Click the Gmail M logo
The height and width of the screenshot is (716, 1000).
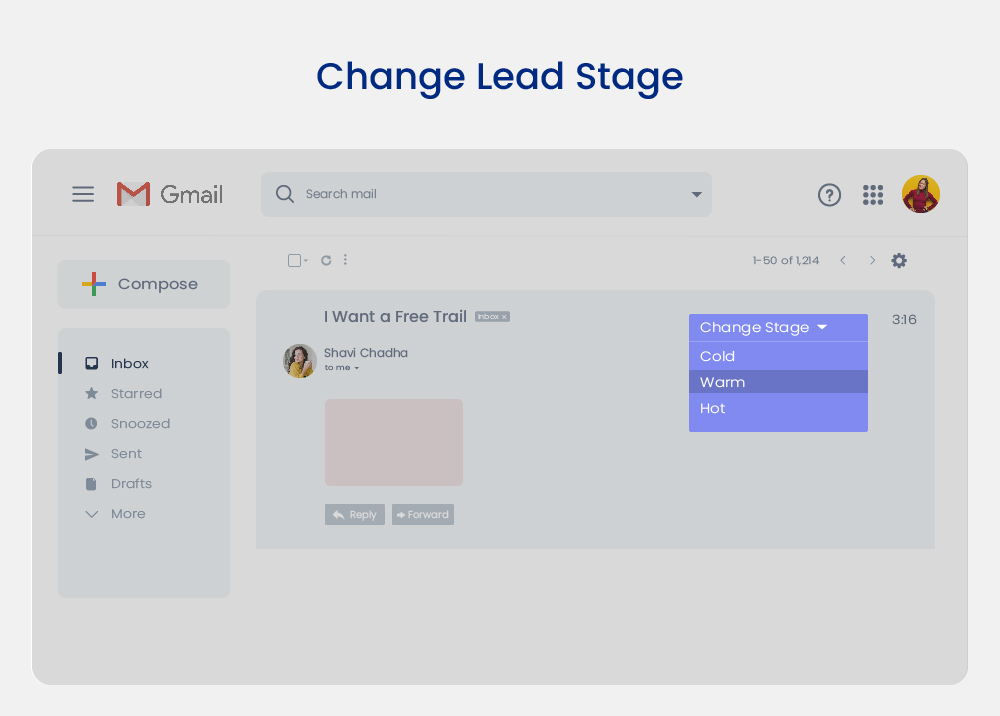click(133, 194)
